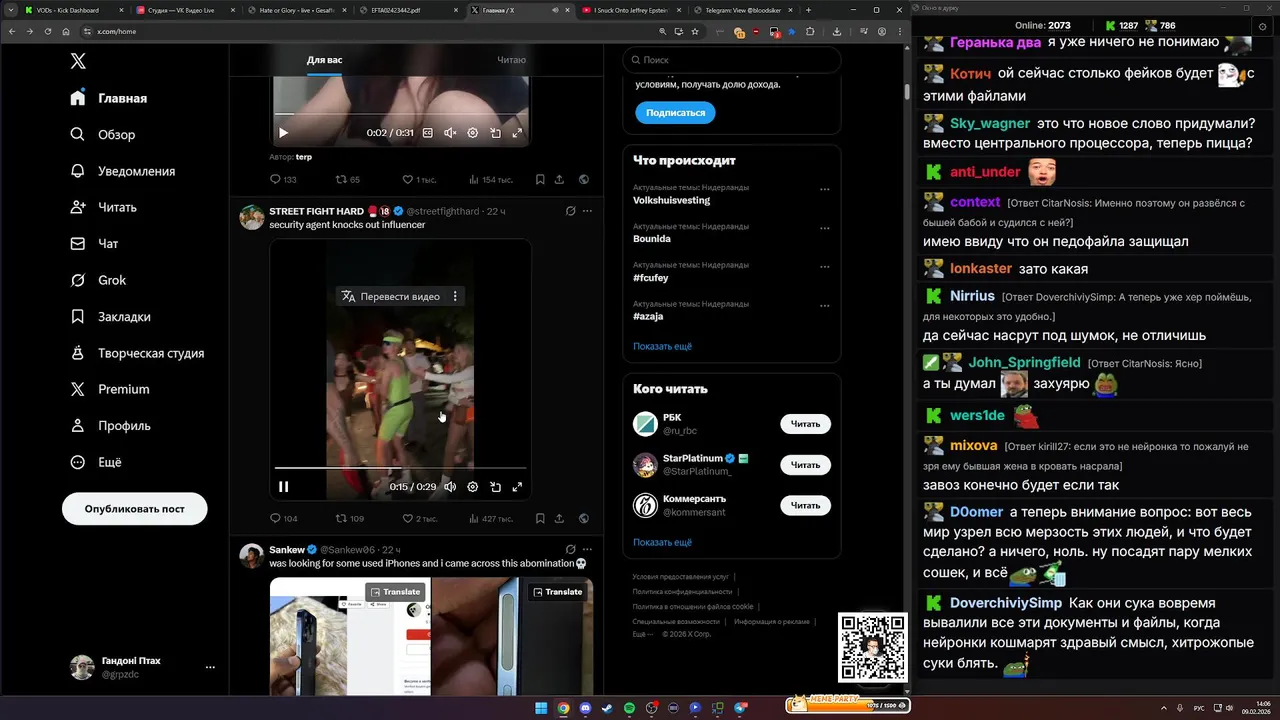1280x720 pixels.
Task: Switch to the Читаю tab
Action: (511, 60)
